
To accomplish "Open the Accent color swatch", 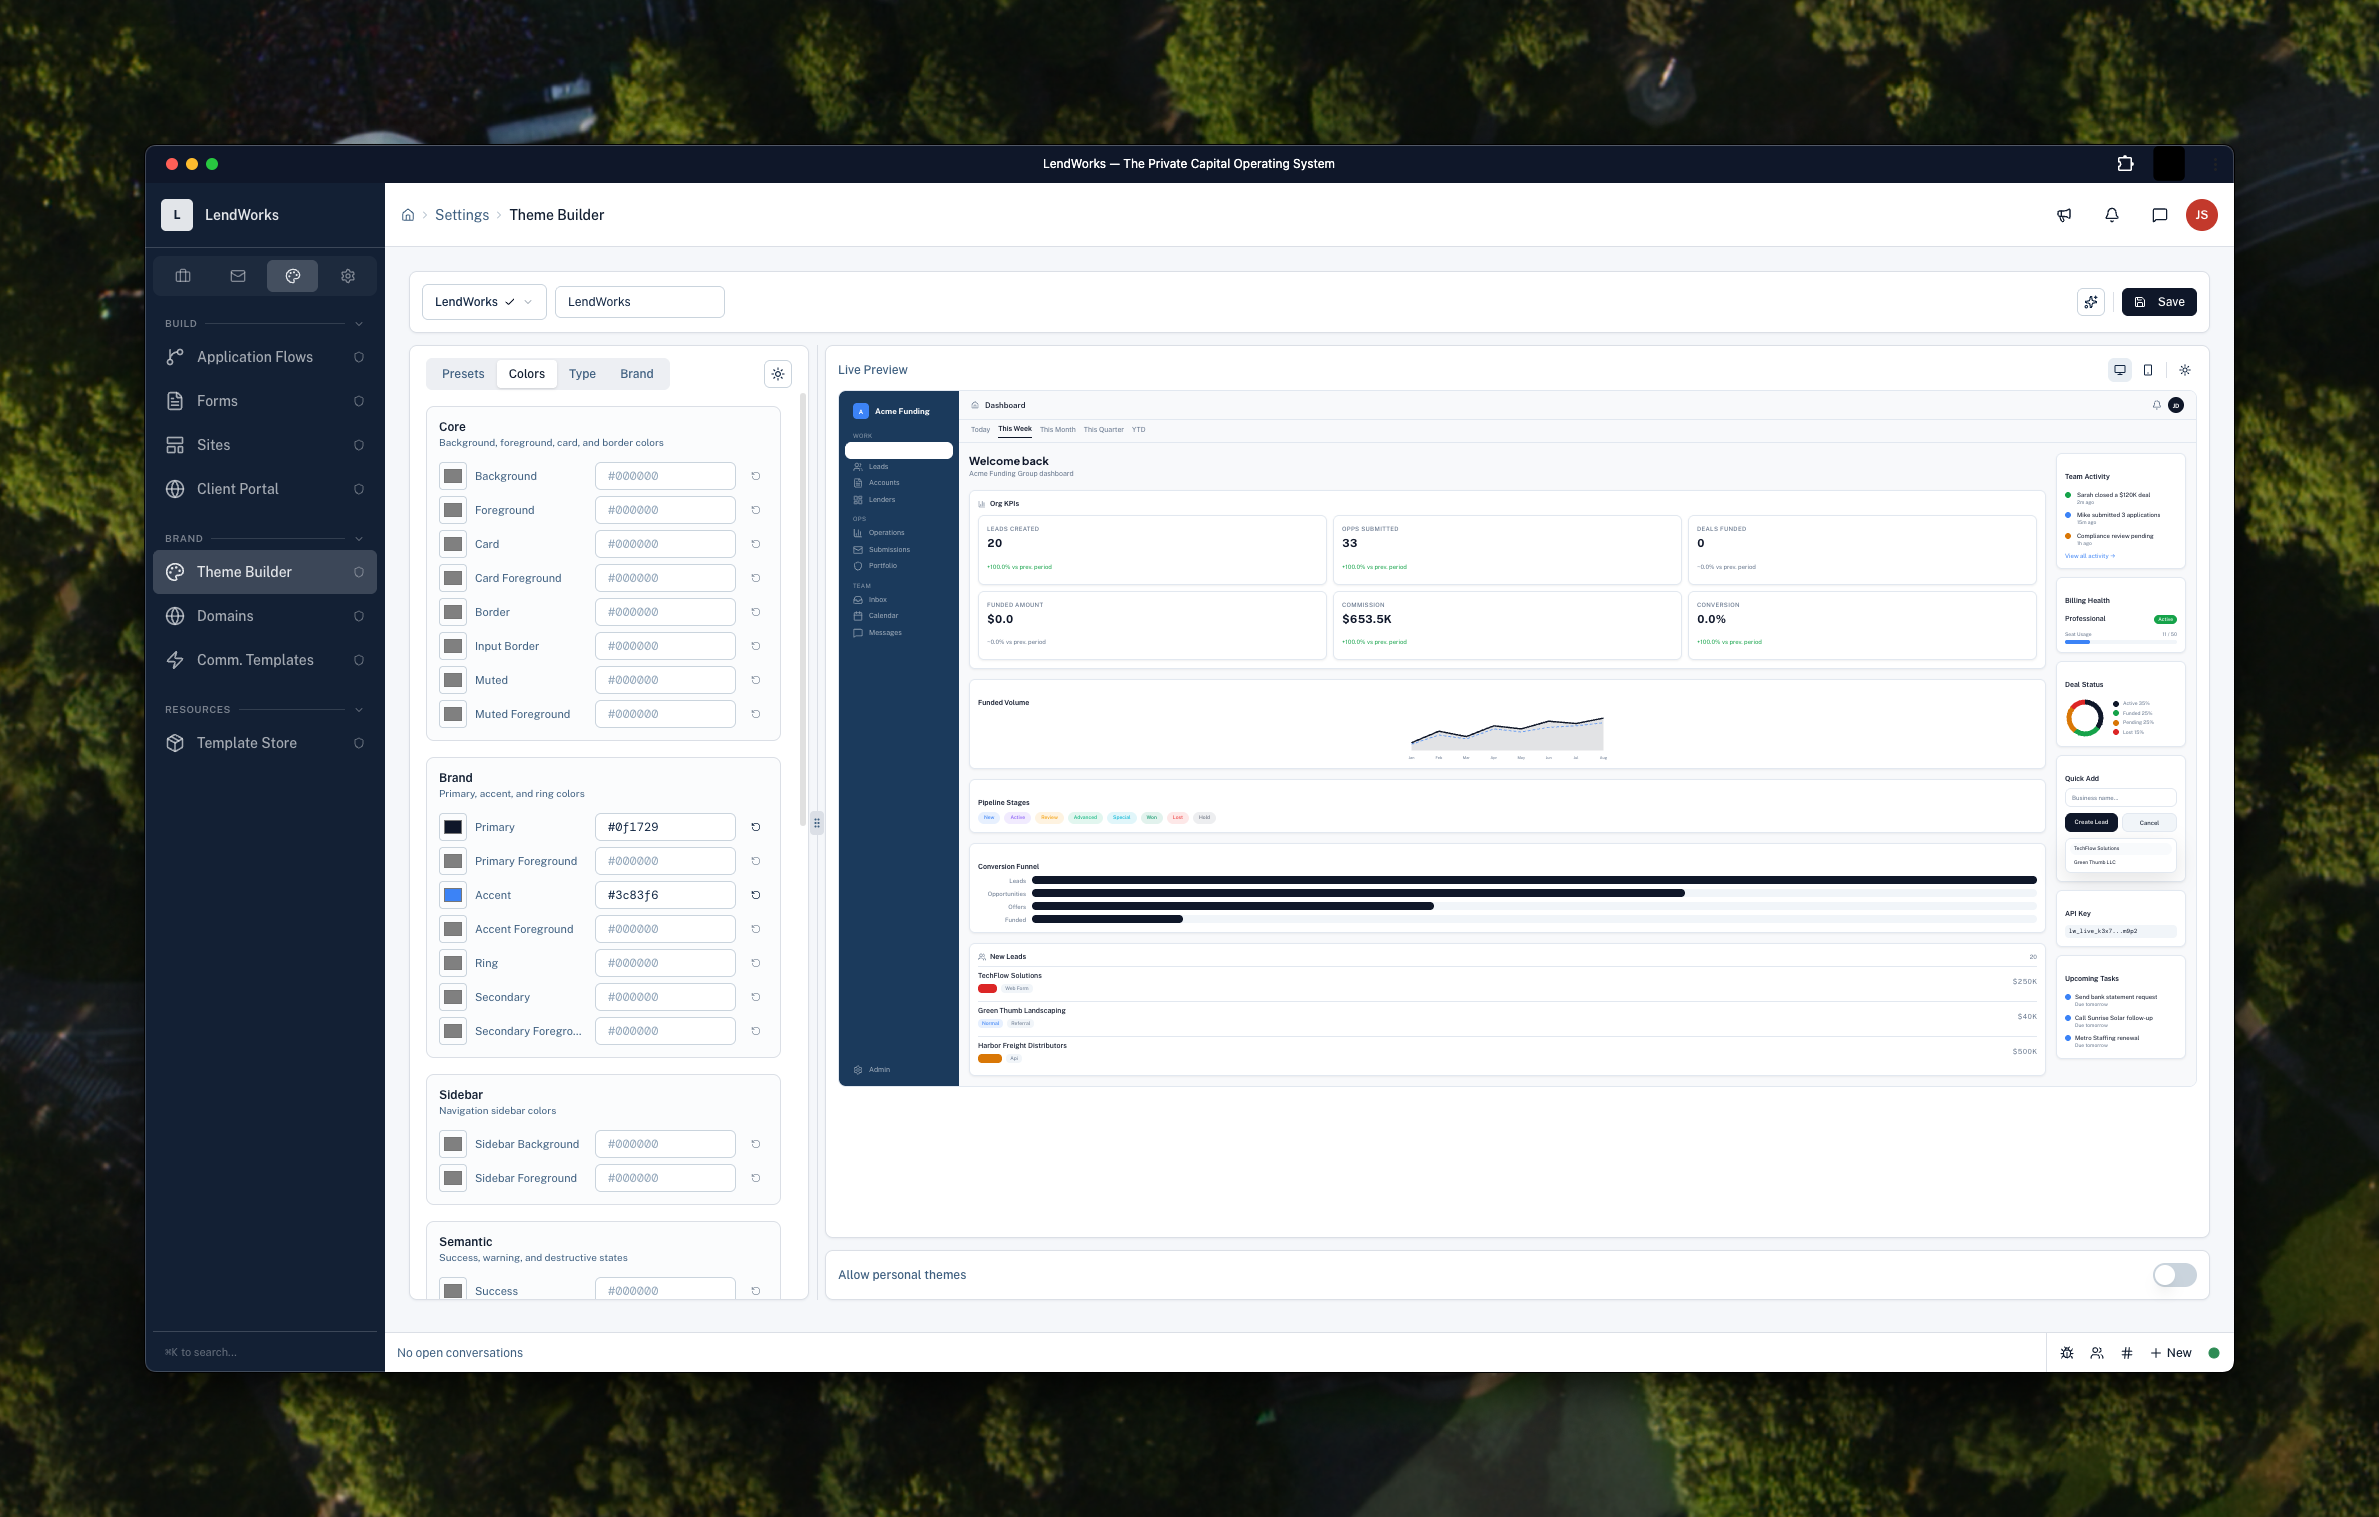I will click(453, 895).
